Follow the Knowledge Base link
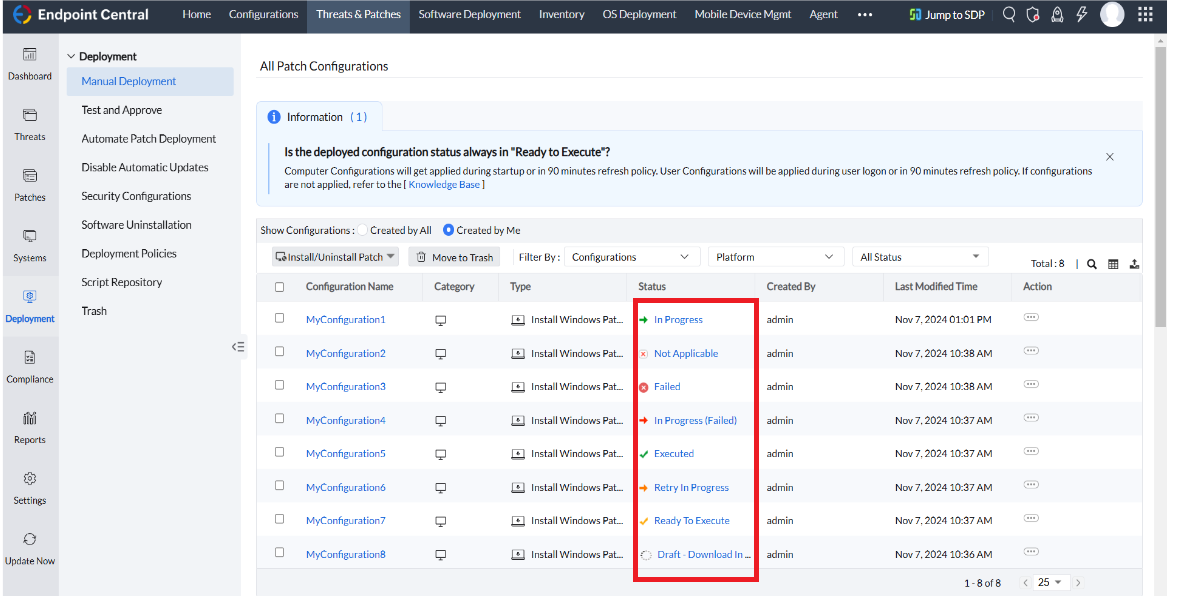The width and height of the screenshot is (1182, 596). click(444, 185)
